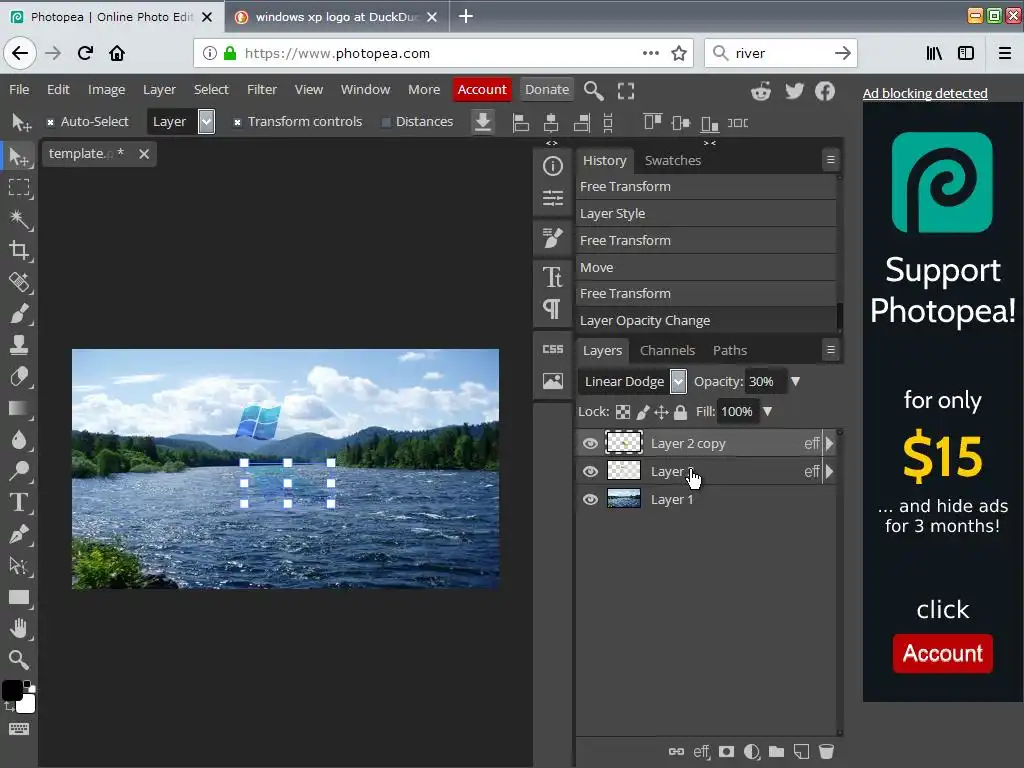Switch to the Channels tab
The height and width of the screenshot is (768, 1024).
667,350
